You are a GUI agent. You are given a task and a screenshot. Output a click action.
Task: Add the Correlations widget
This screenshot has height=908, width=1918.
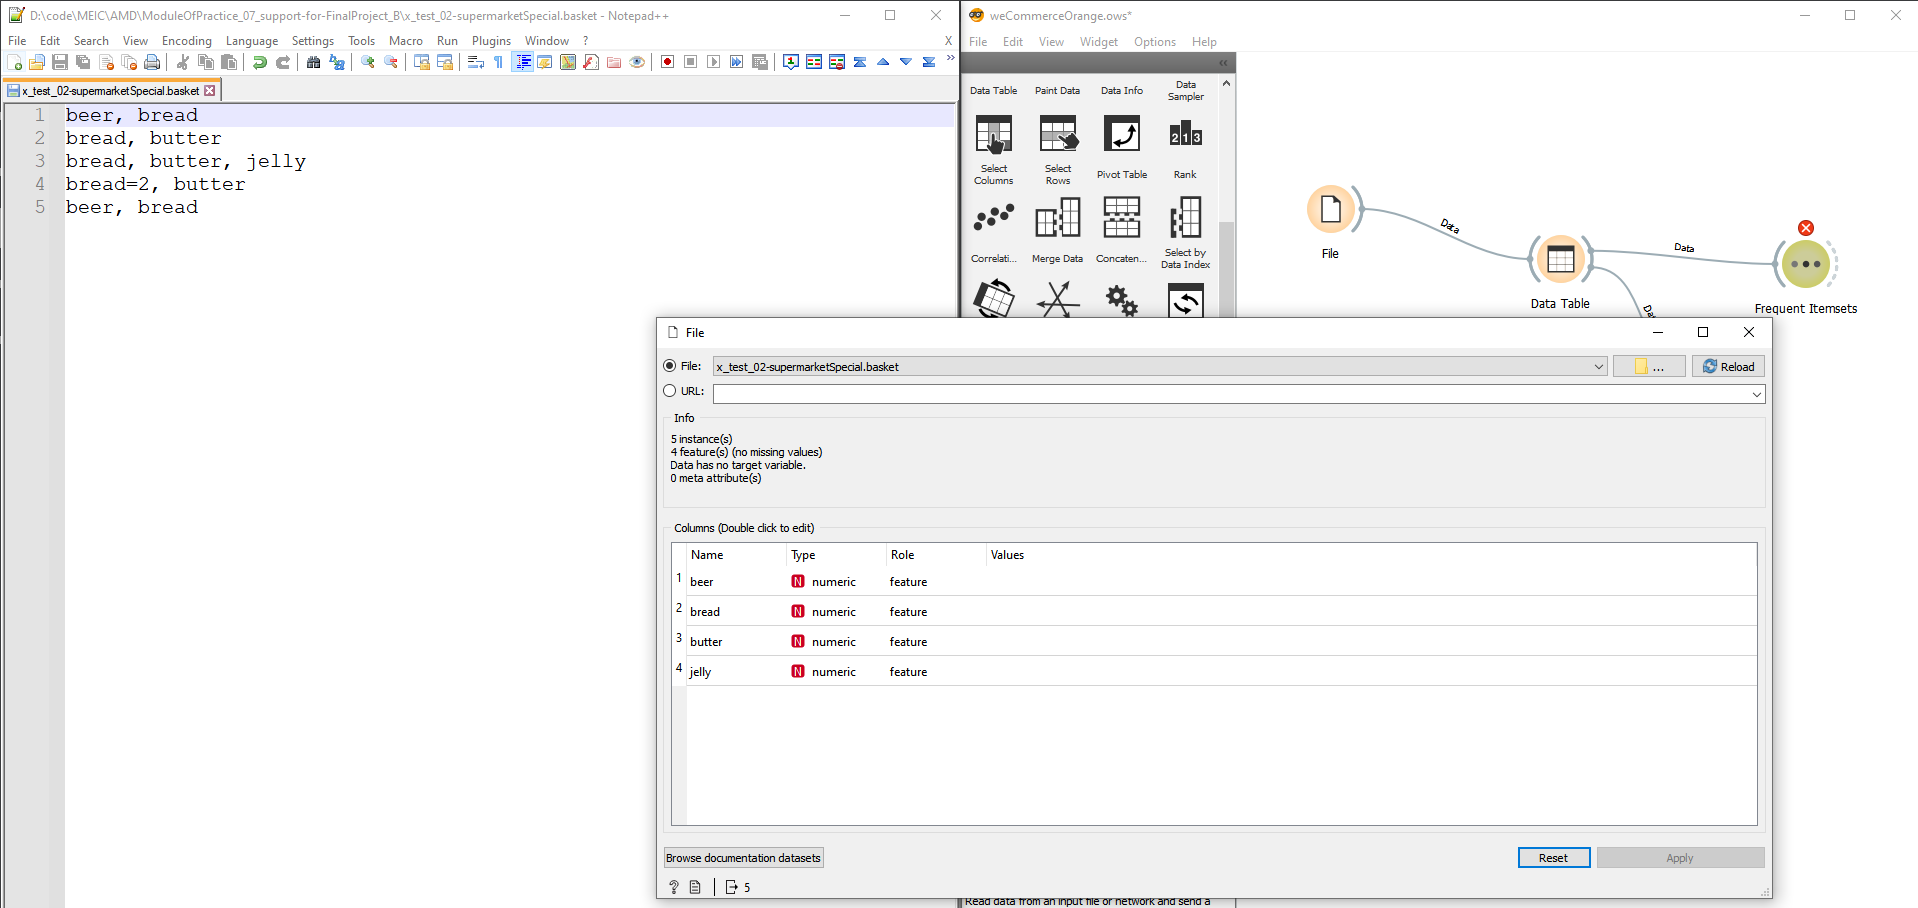994,232
